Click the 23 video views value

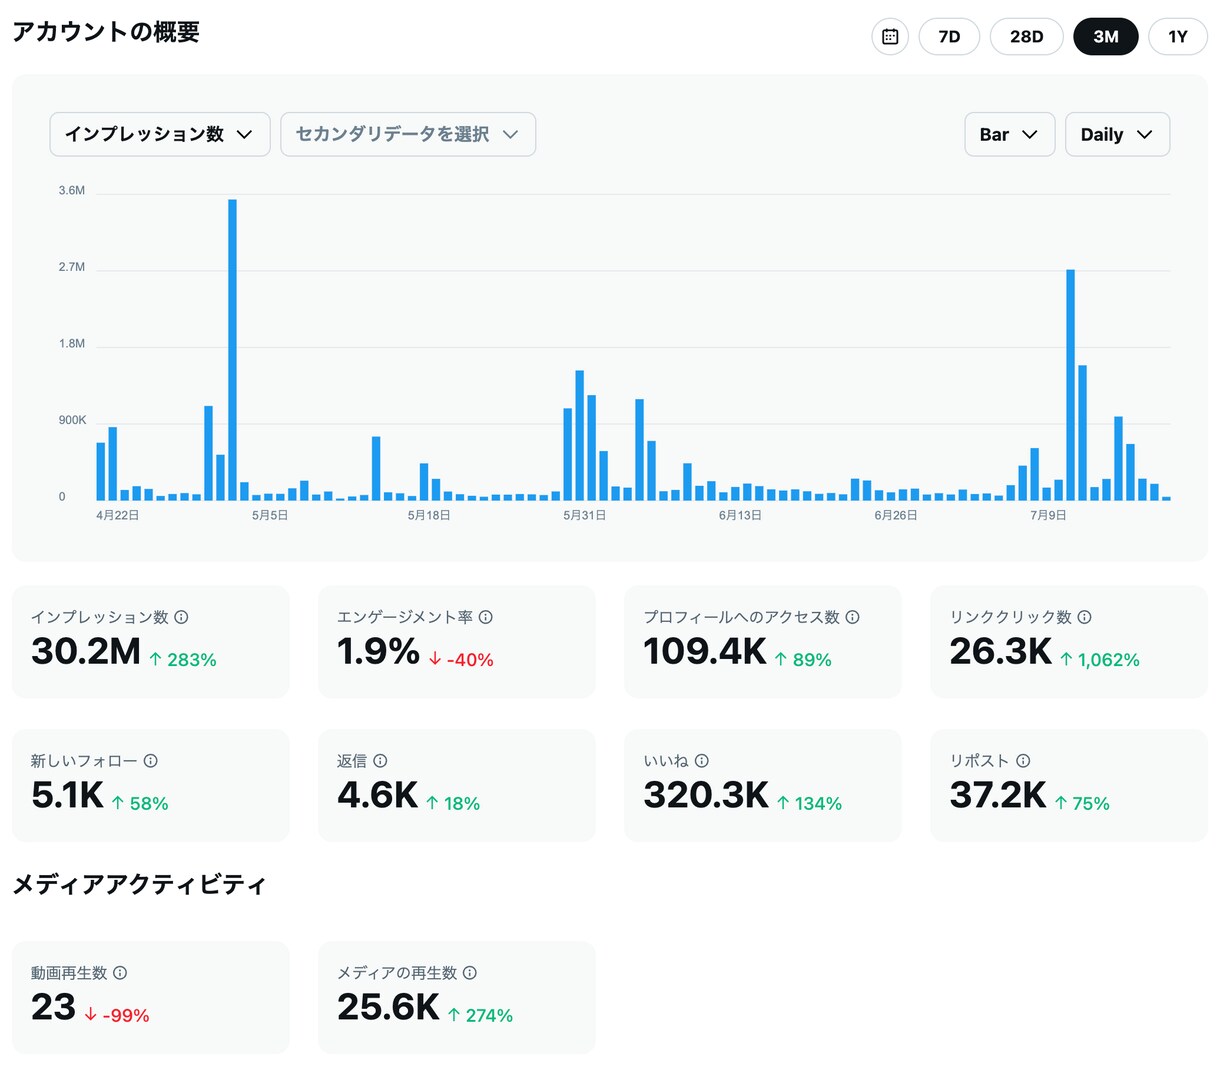(53, 1007)
